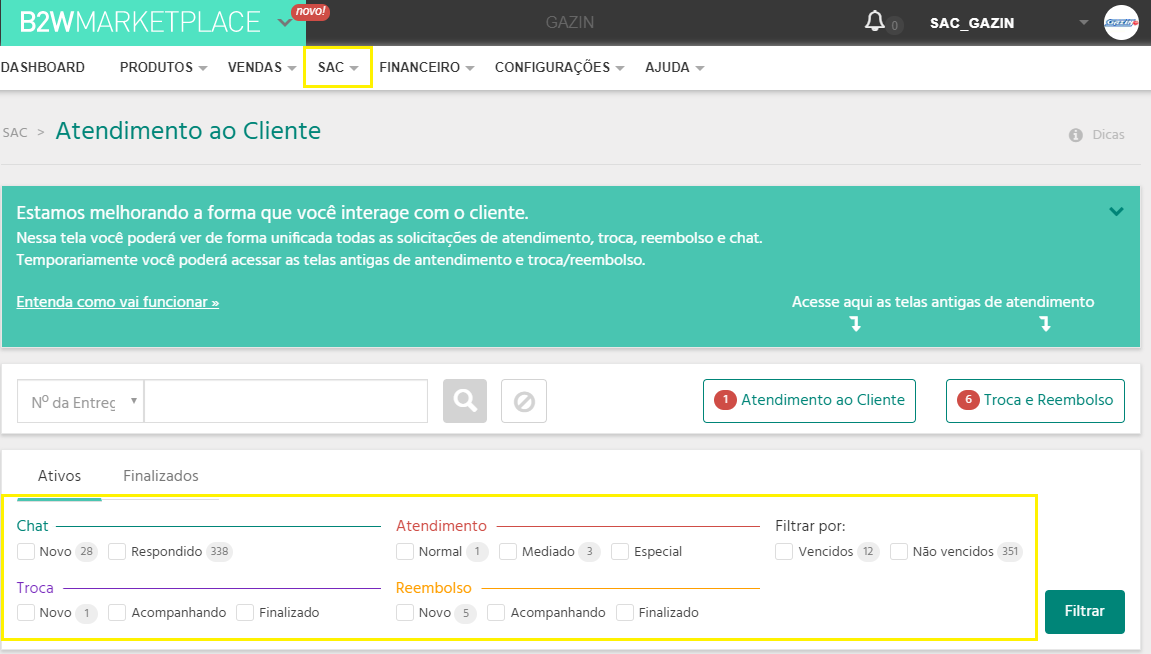Enable the Vencidos filter checkbox

click(x=784, y=551)
